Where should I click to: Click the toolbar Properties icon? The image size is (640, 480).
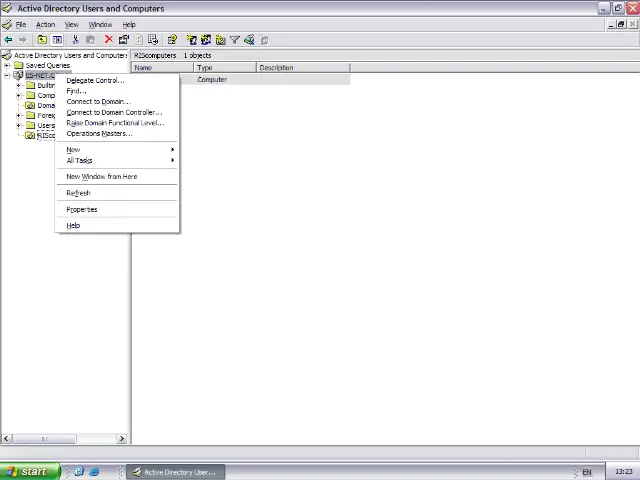tap(124, 40)
